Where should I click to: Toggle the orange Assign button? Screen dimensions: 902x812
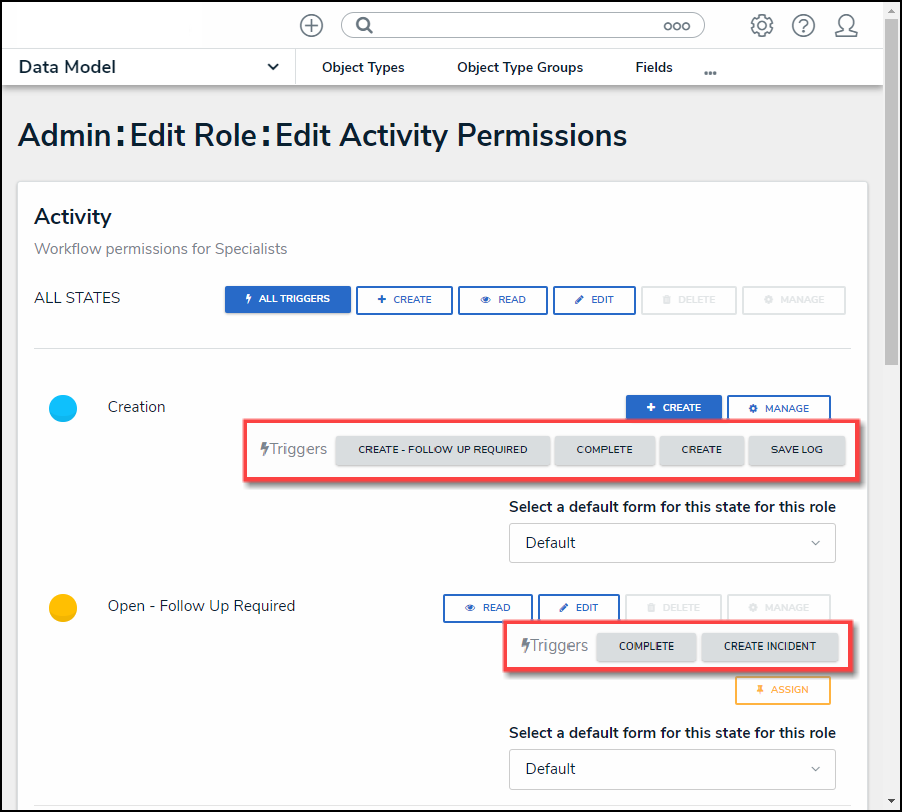782,690
